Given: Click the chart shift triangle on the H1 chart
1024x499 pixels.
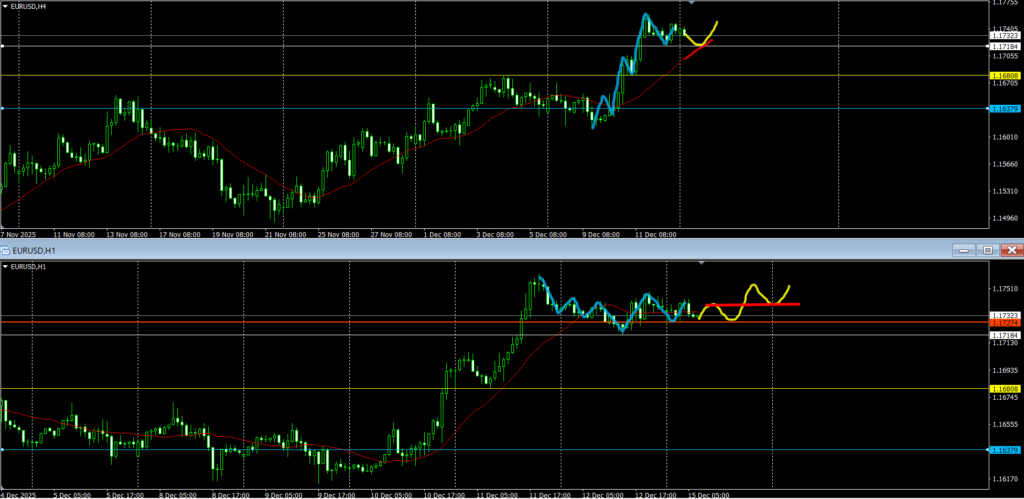Looking at the screenshot, I should click(701, 263).
